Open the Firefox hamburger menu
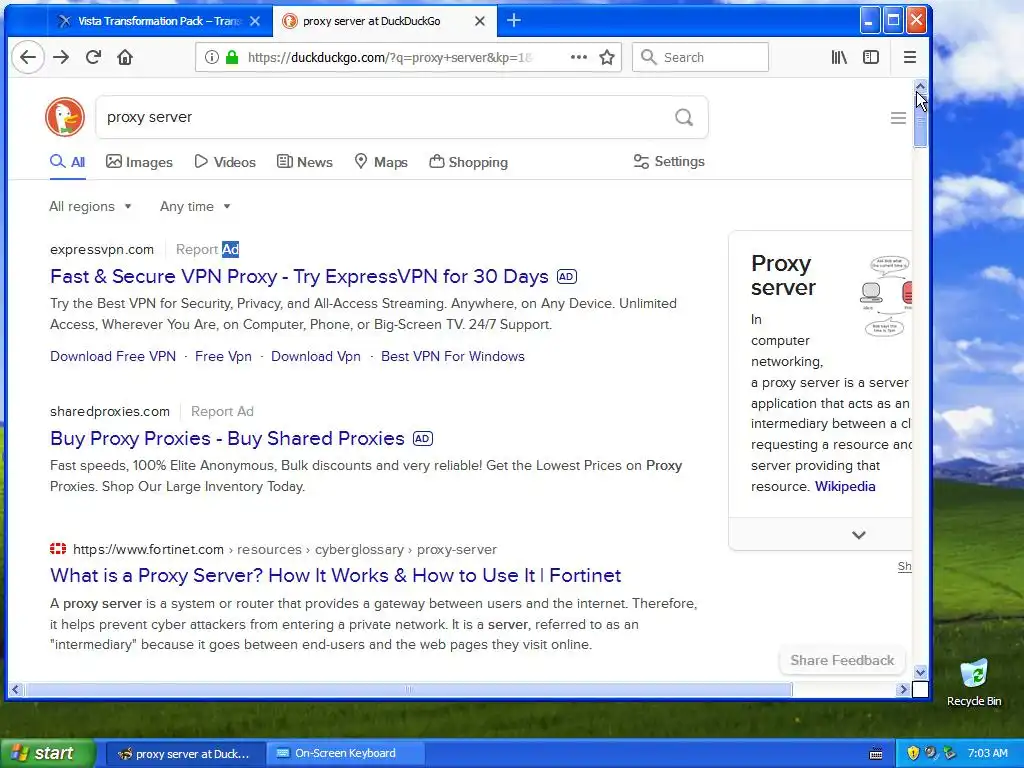The height and width of the screenshot is (768, 1024). point(910,57)
